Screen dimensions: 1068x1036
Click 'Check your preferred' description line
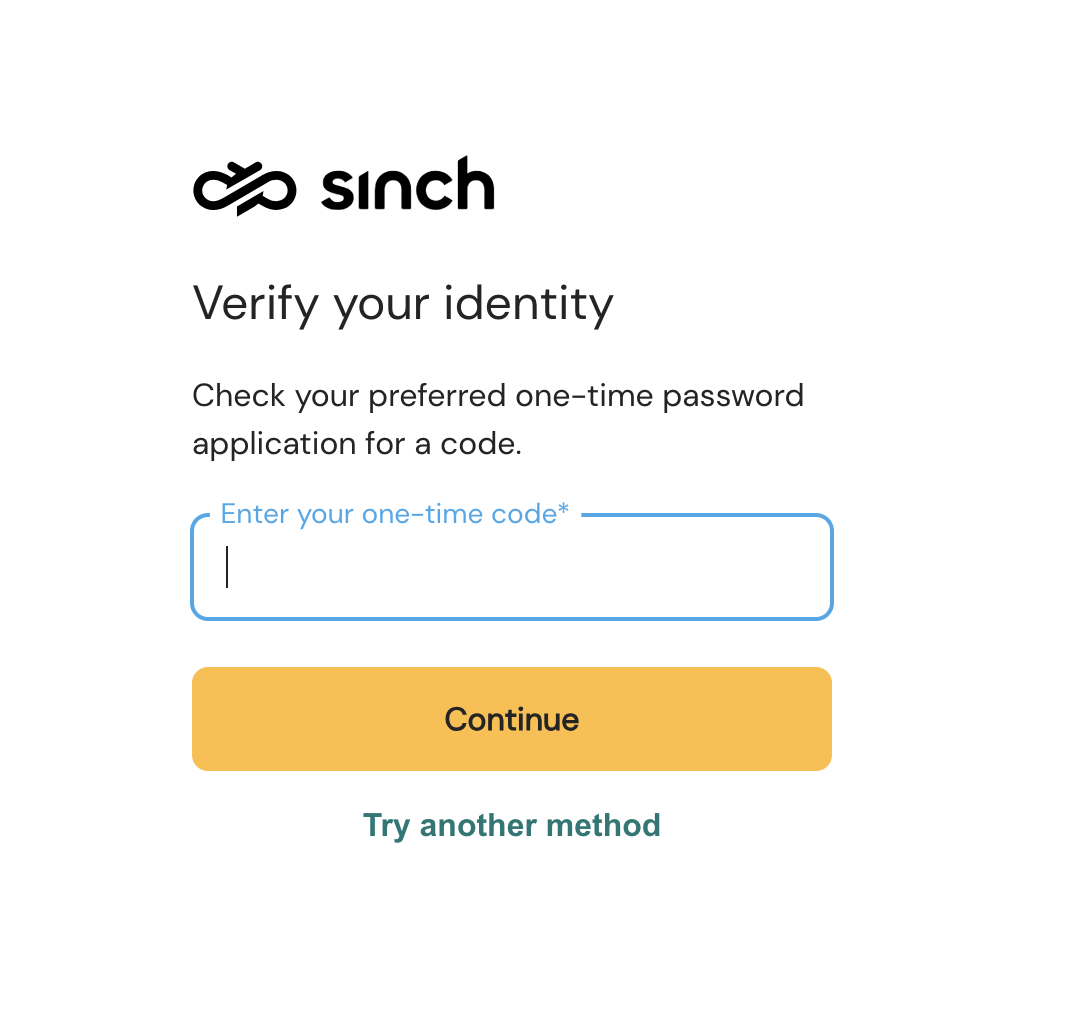tap(497, 396)
